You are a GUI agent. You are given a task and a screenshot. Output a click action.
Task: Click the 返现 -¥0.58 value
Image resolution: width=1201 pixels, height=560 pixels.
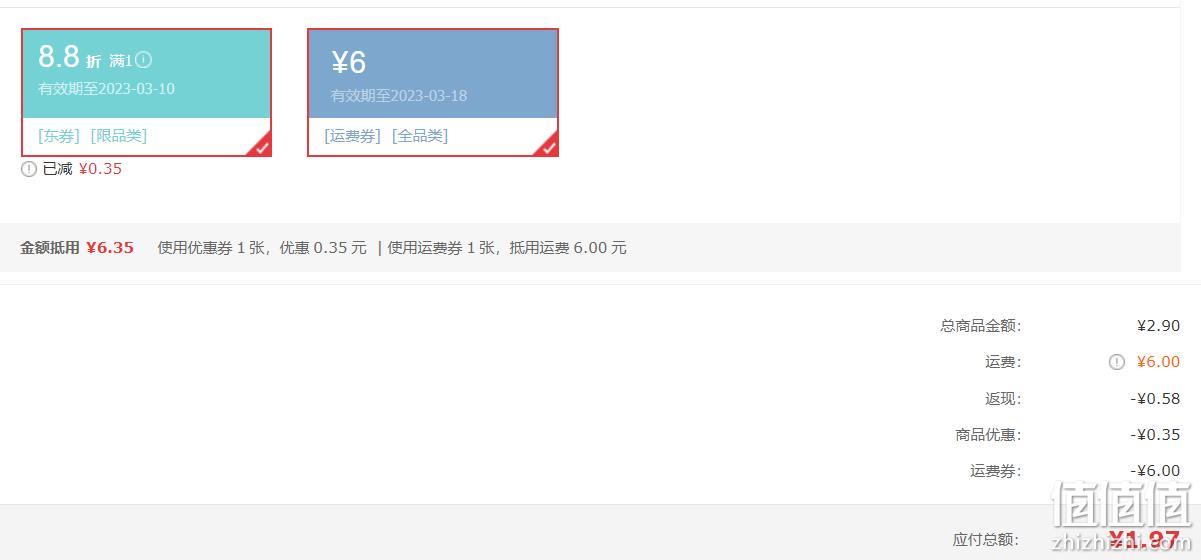1155,398
